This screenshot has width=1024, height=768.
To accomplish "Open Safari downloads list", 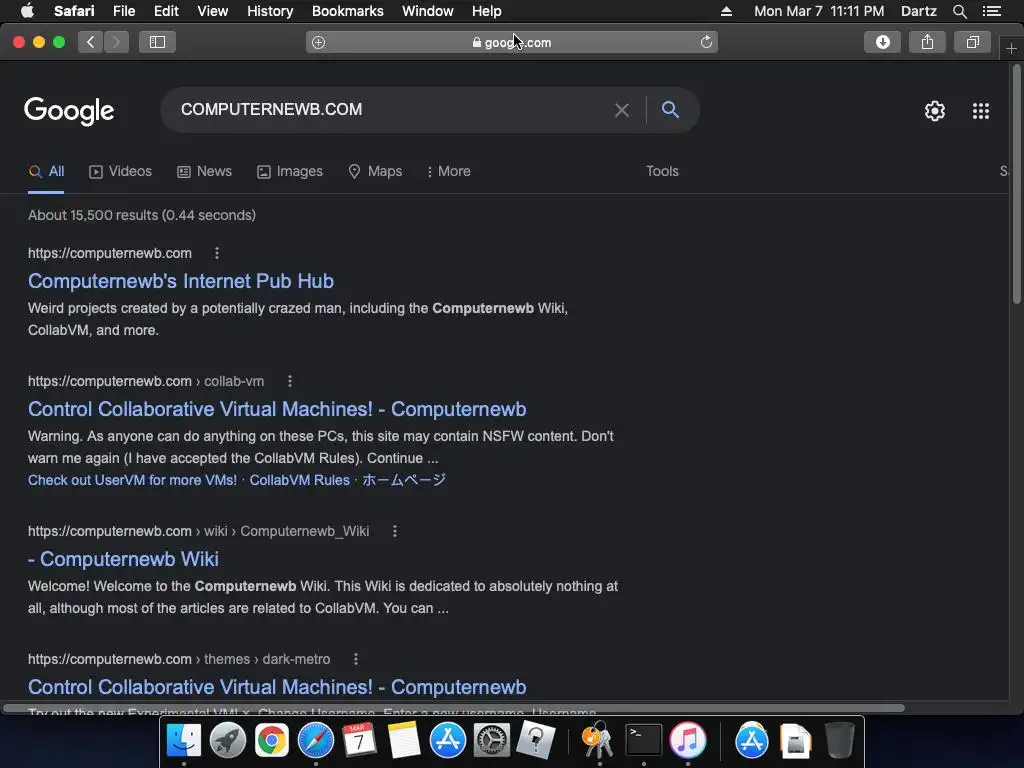I will (x=882, y=42).
